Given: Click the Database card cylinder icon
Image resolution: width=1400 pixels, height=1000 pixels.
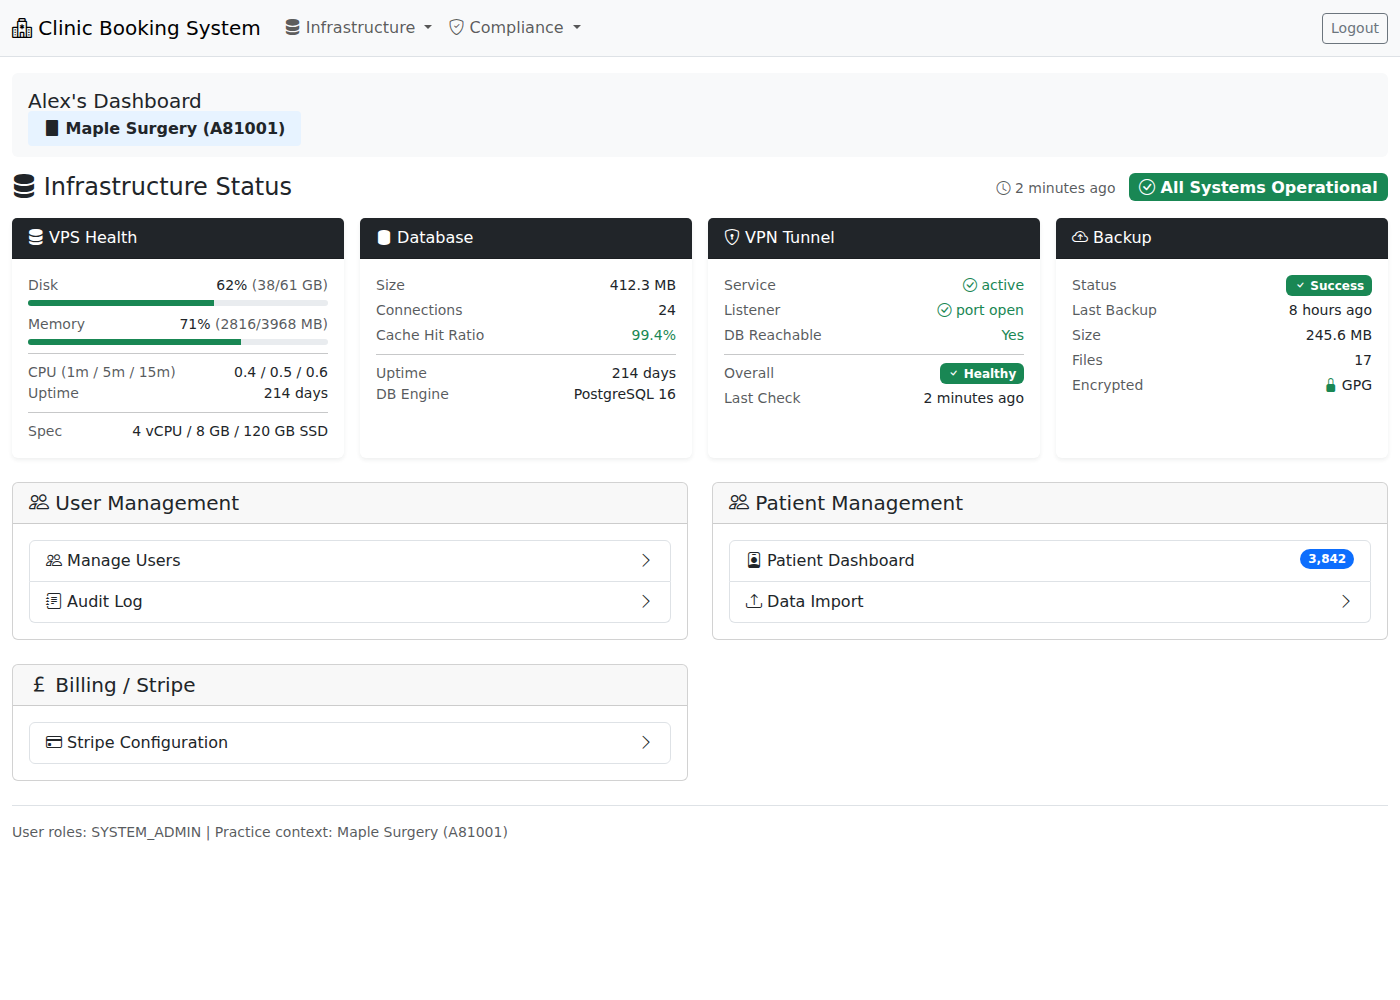Looking at the screenshot, I should click(x=384, y=237).
